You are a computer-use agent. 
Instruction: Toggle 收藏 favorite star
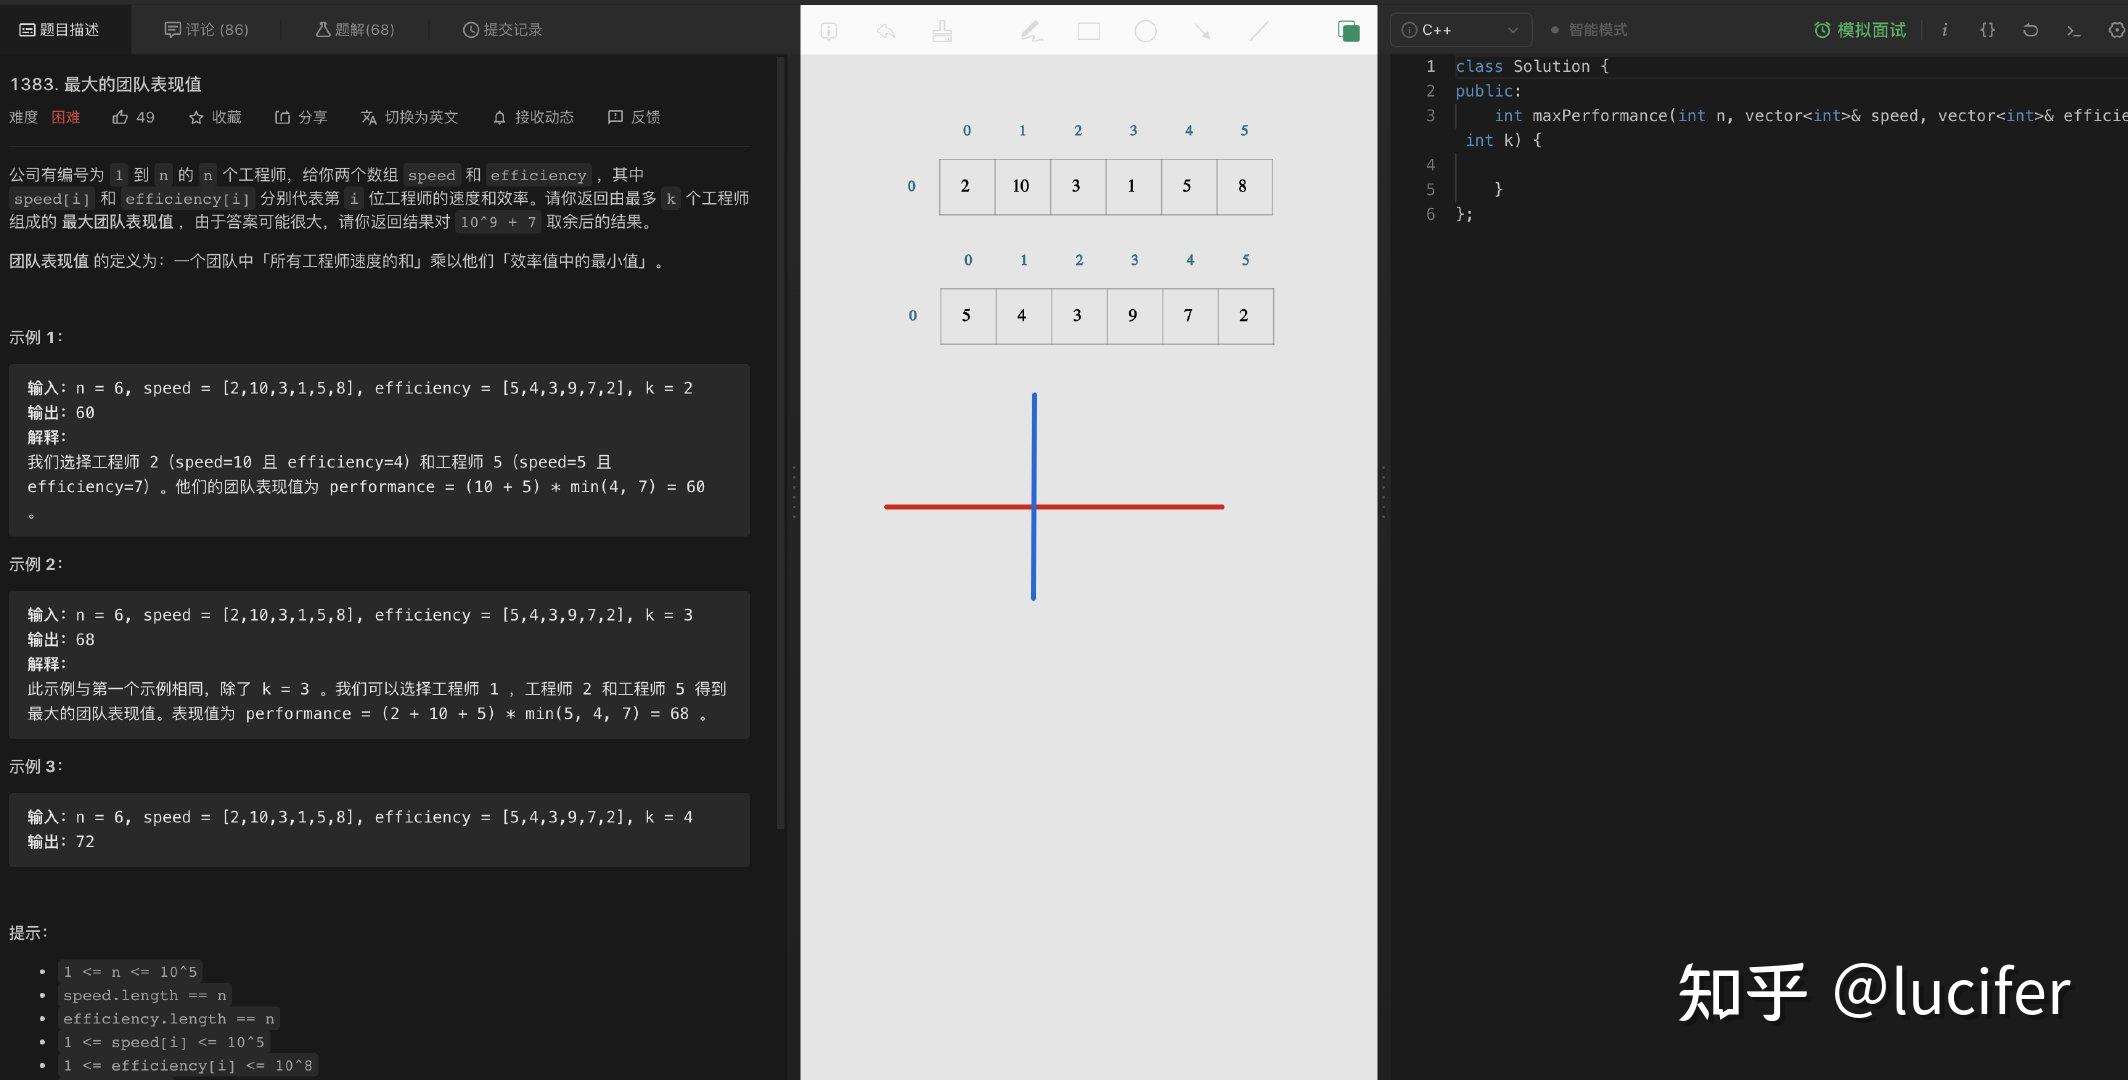coord(215,117)
